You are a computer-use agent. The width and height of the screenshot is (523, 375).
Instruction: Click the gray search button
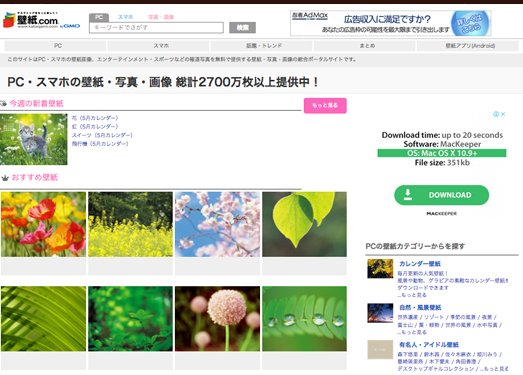[242, 28]
